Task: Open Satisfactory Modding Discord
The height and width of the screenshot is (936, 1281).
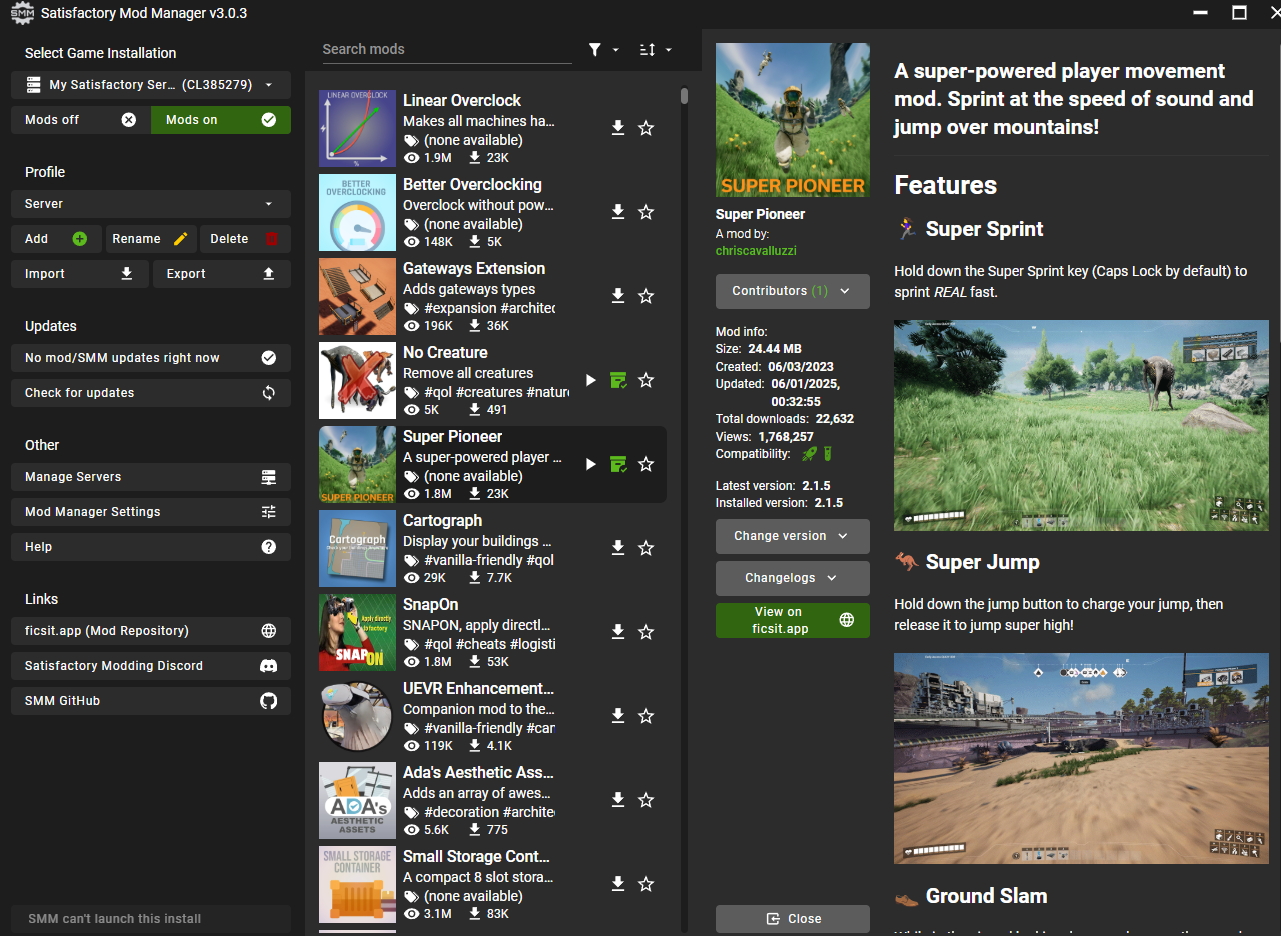Action: pos(151,666)
